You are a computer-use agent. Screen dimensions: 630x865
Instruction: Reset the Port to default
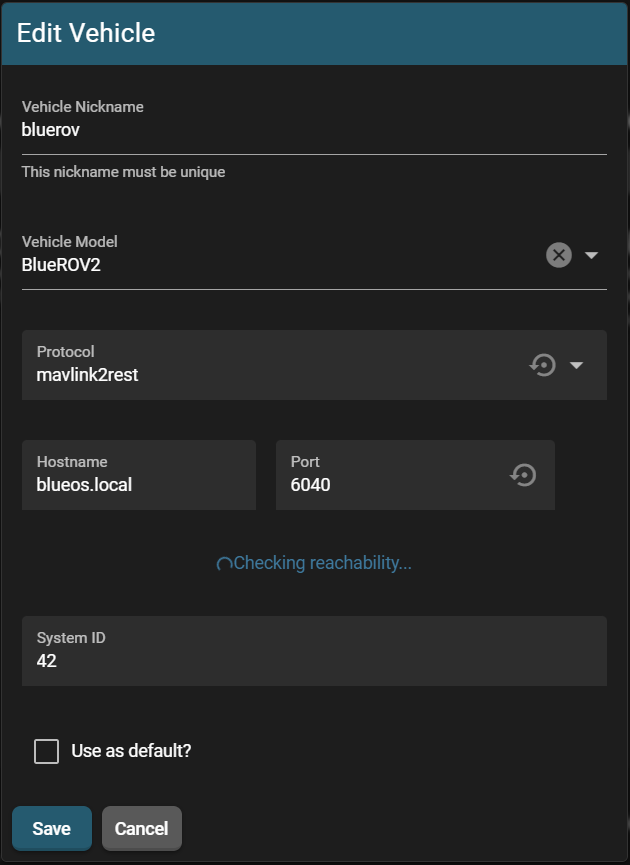pyautogui.click(x=522, y=475)
